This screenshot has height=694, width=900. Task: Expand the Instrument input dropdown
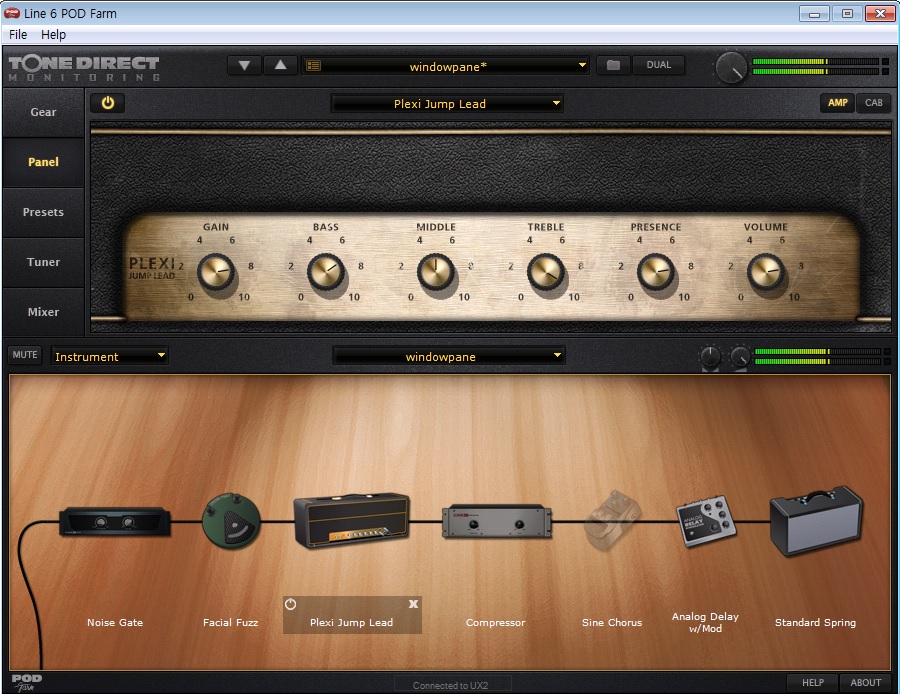point(110,356)
